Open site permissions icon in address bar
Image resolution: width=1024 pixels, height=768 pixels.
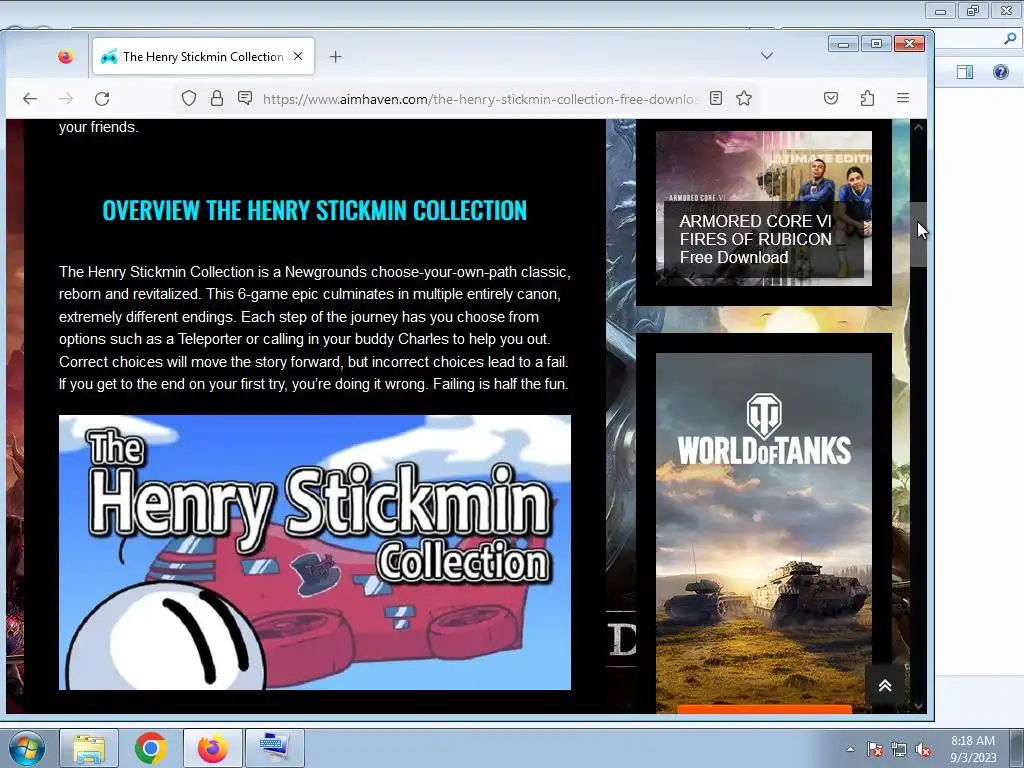tap(245, 99)
